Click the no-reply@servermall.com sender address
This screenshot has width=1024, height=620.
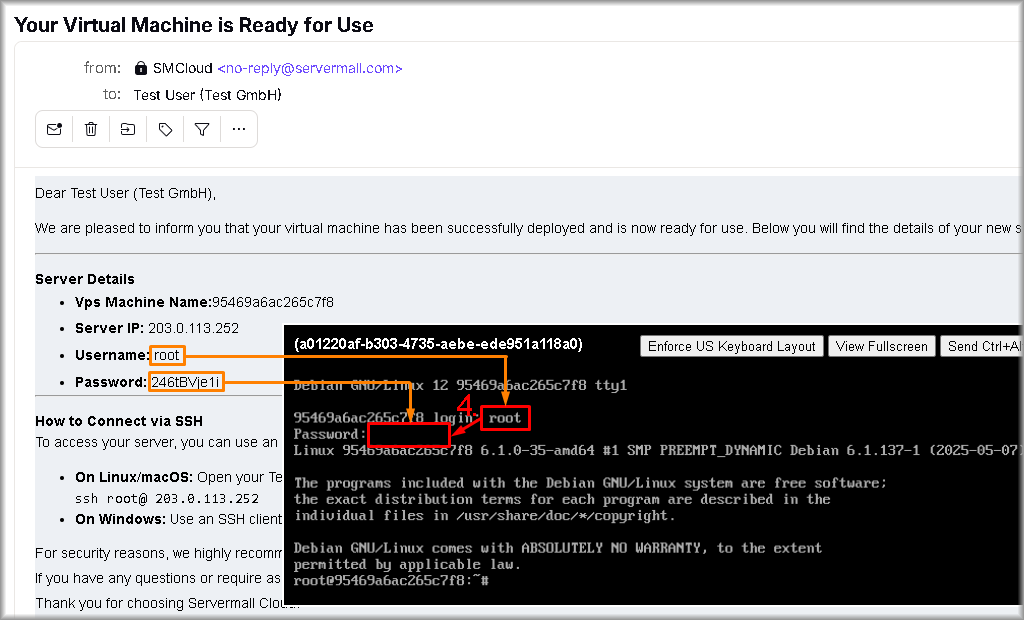click(310, 68)
